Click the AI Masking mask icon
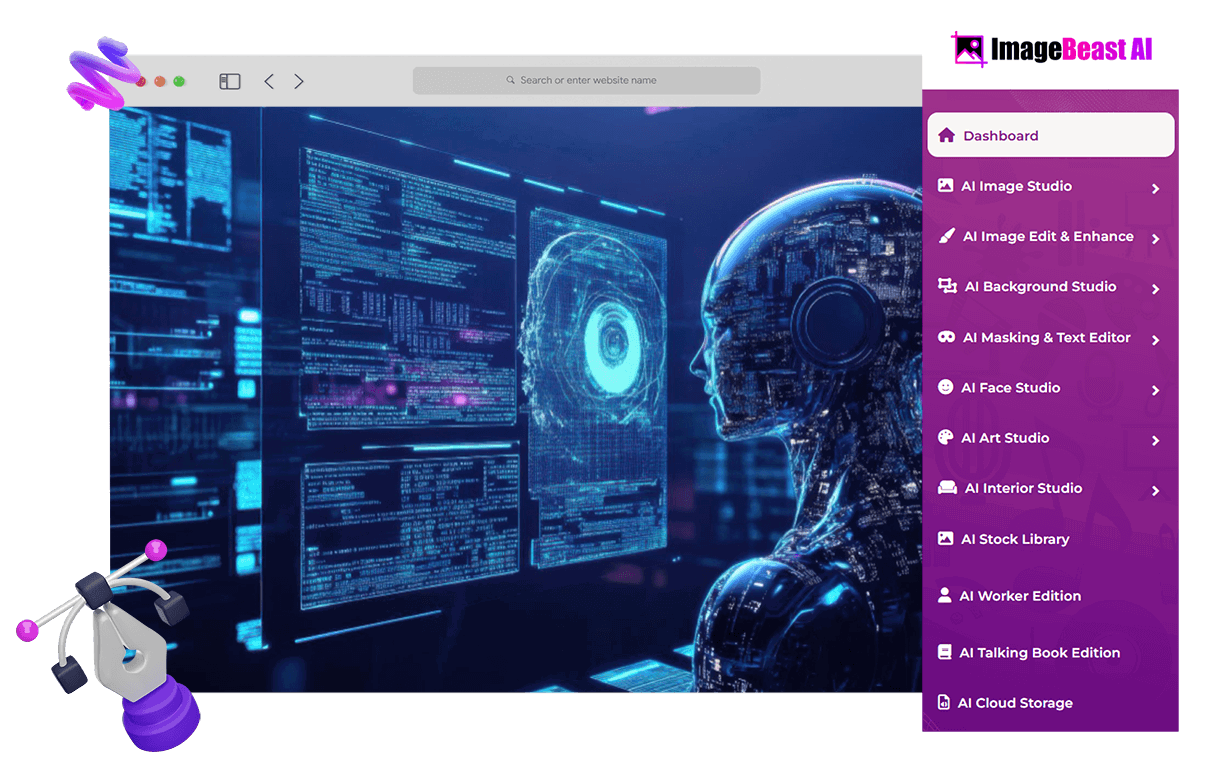The image size is (1206, 784). click(x=946, y=337)
